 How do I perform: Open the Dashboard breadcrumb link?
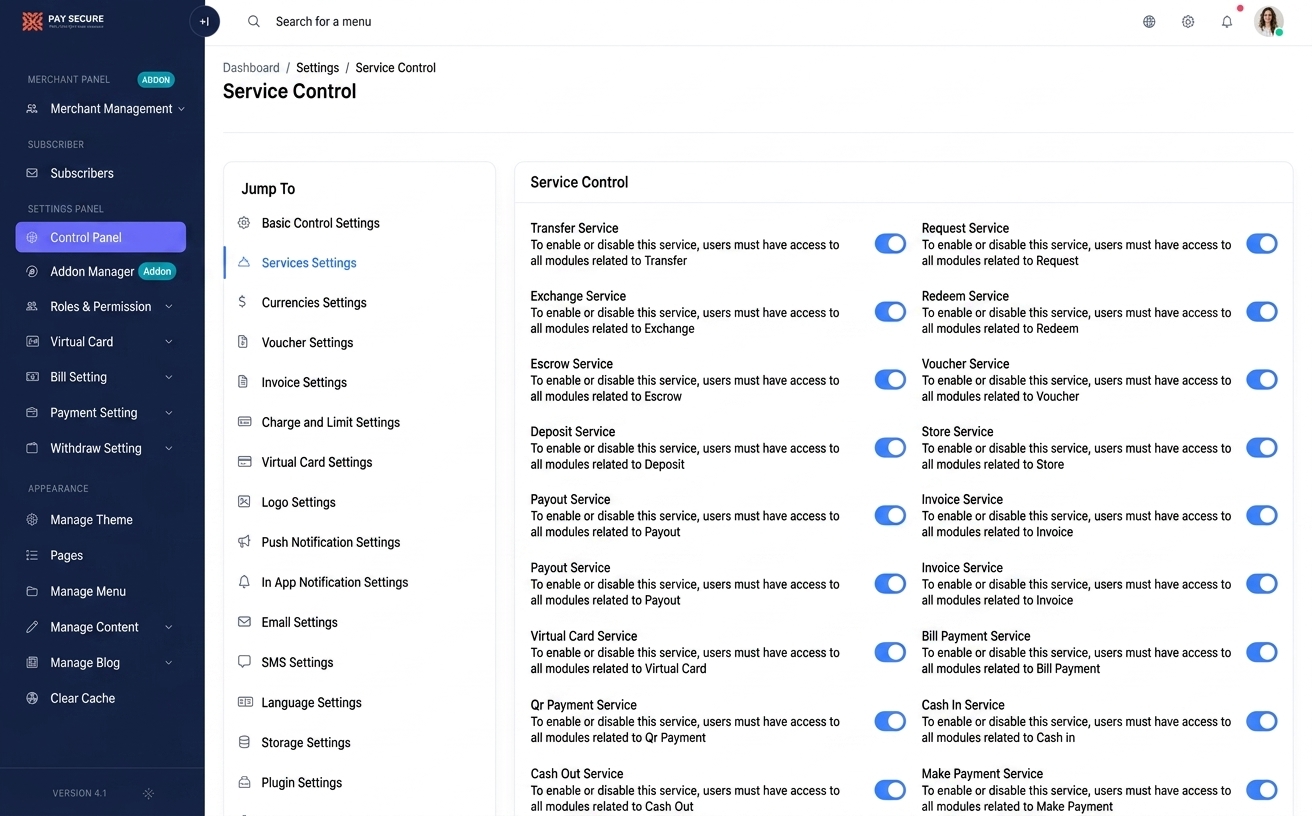click(251, 68)
